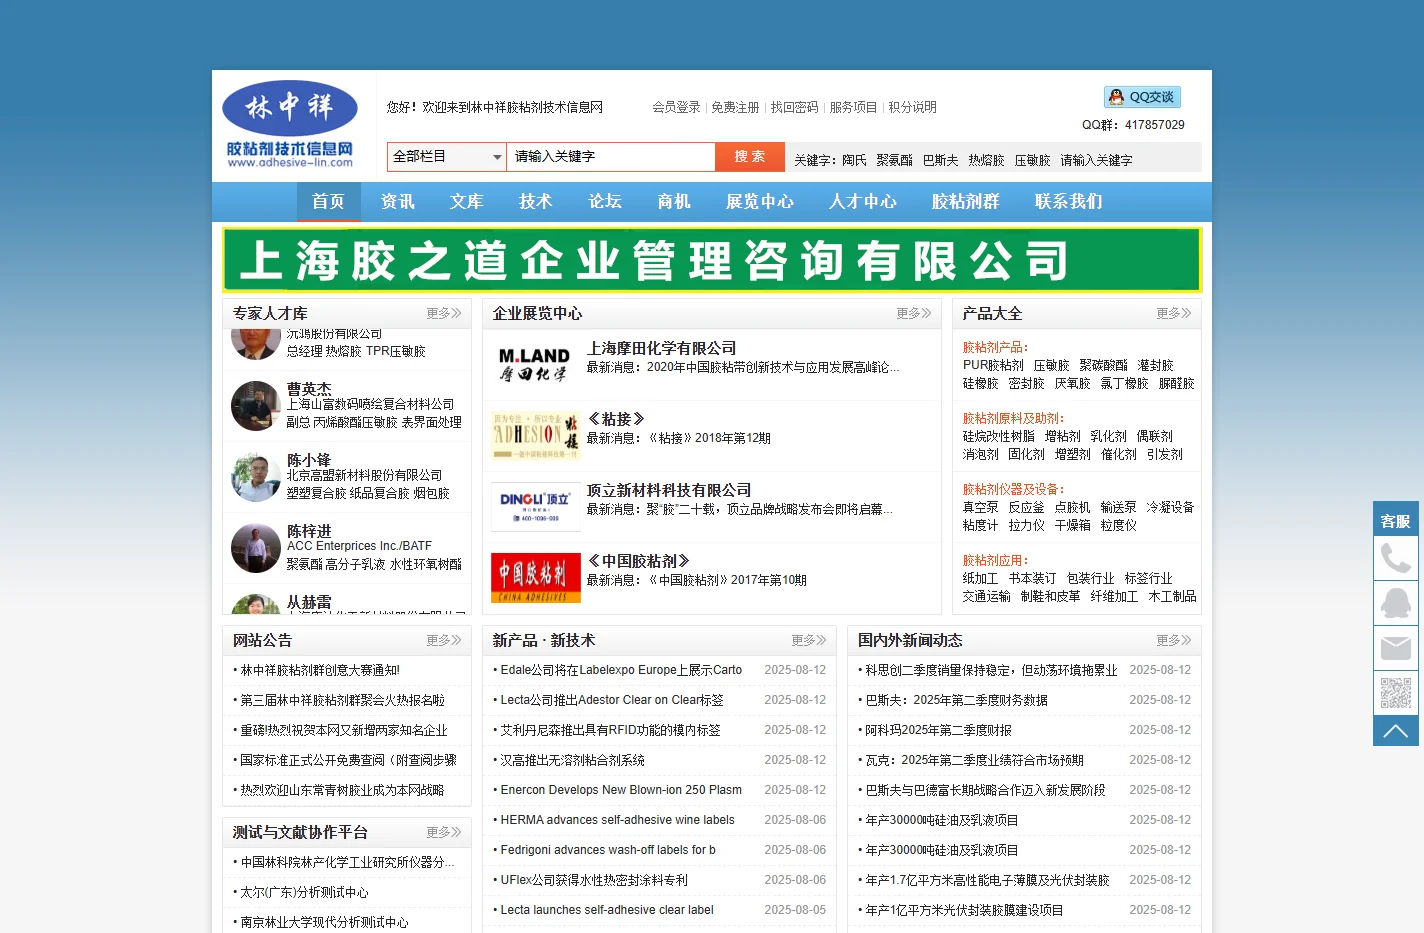
Task: Open article 汉高推出无溶剂粘合剂系统
Action: click(572, 761)
